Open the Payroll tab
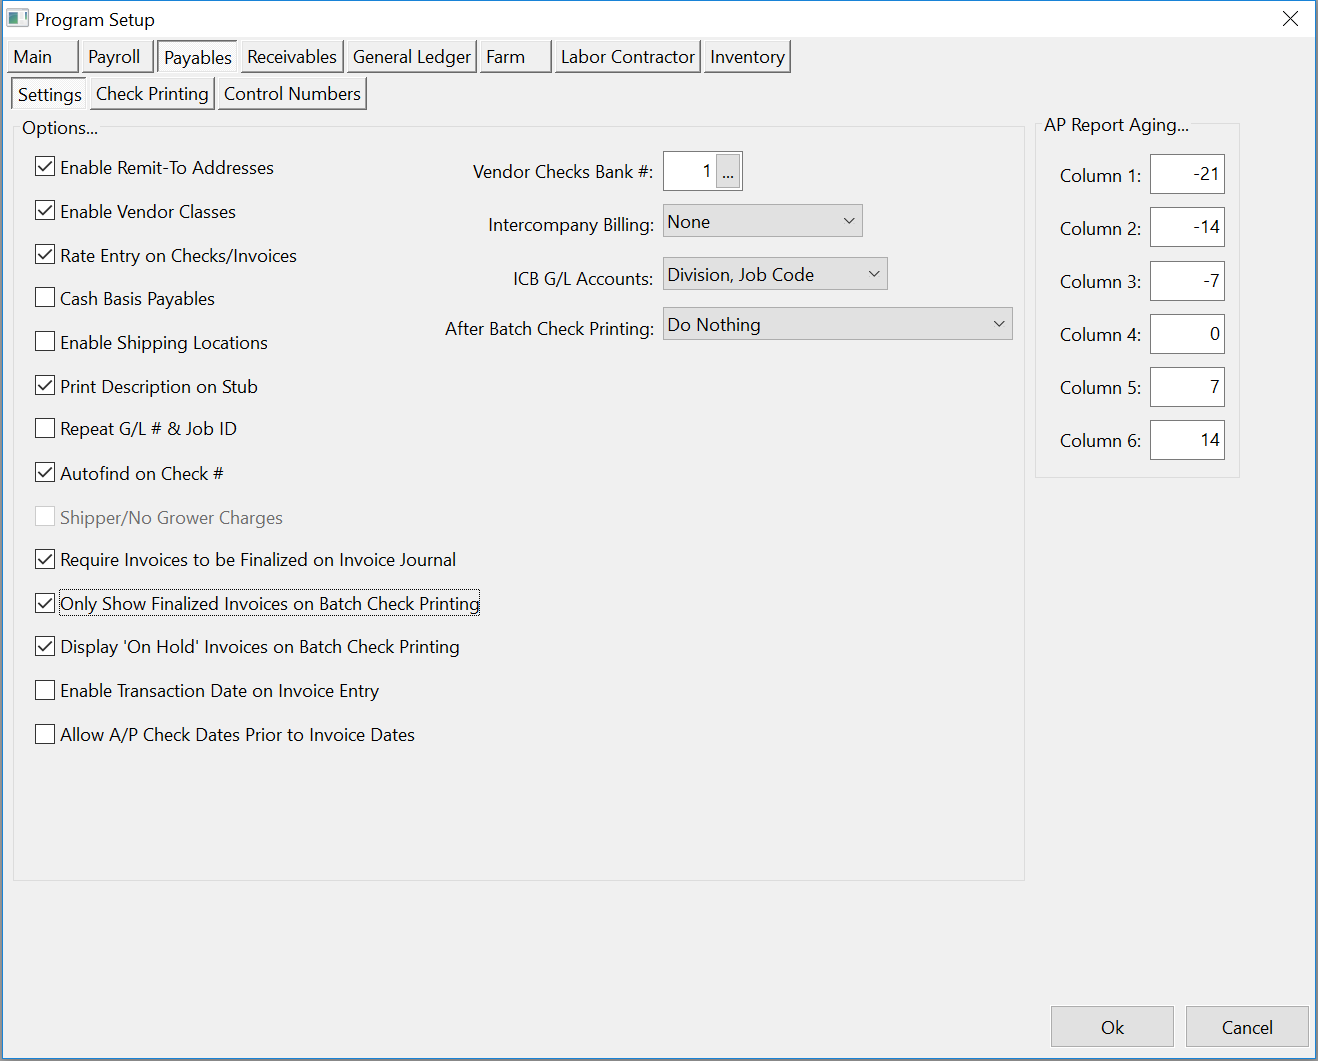The height and width of the screenshot is (1061, 1318). 116,57
